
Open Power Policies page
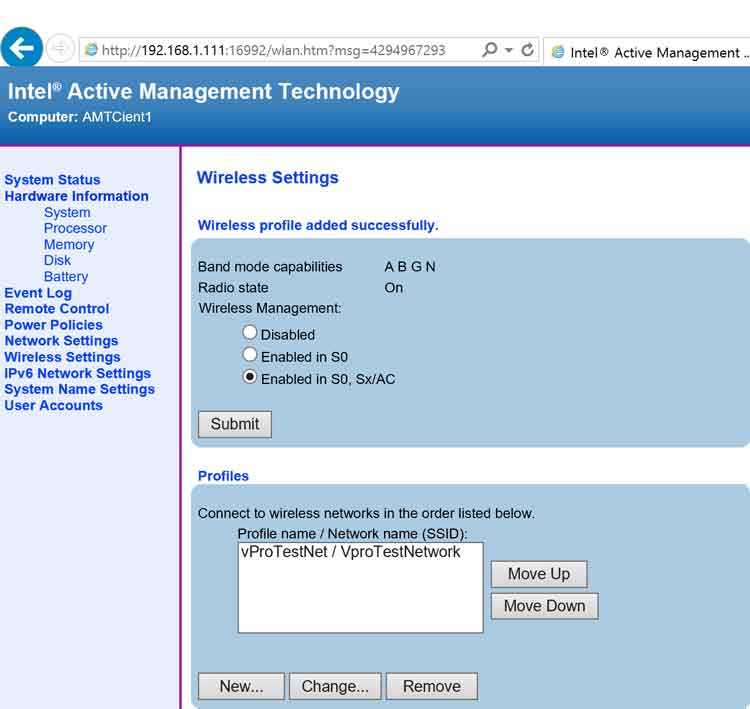tap(54, 325)
